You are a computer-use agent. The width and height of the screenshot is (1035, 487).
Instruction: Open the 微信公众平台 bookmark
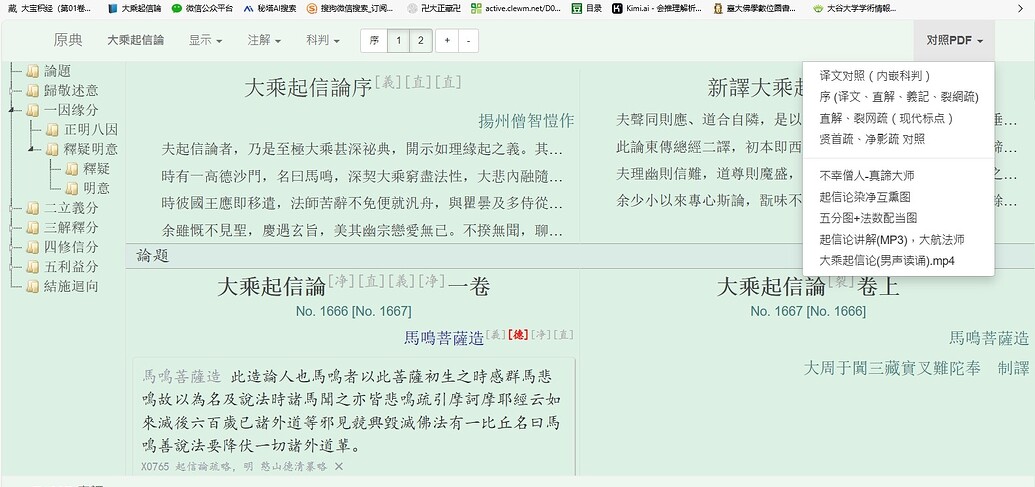click(202, 9)
